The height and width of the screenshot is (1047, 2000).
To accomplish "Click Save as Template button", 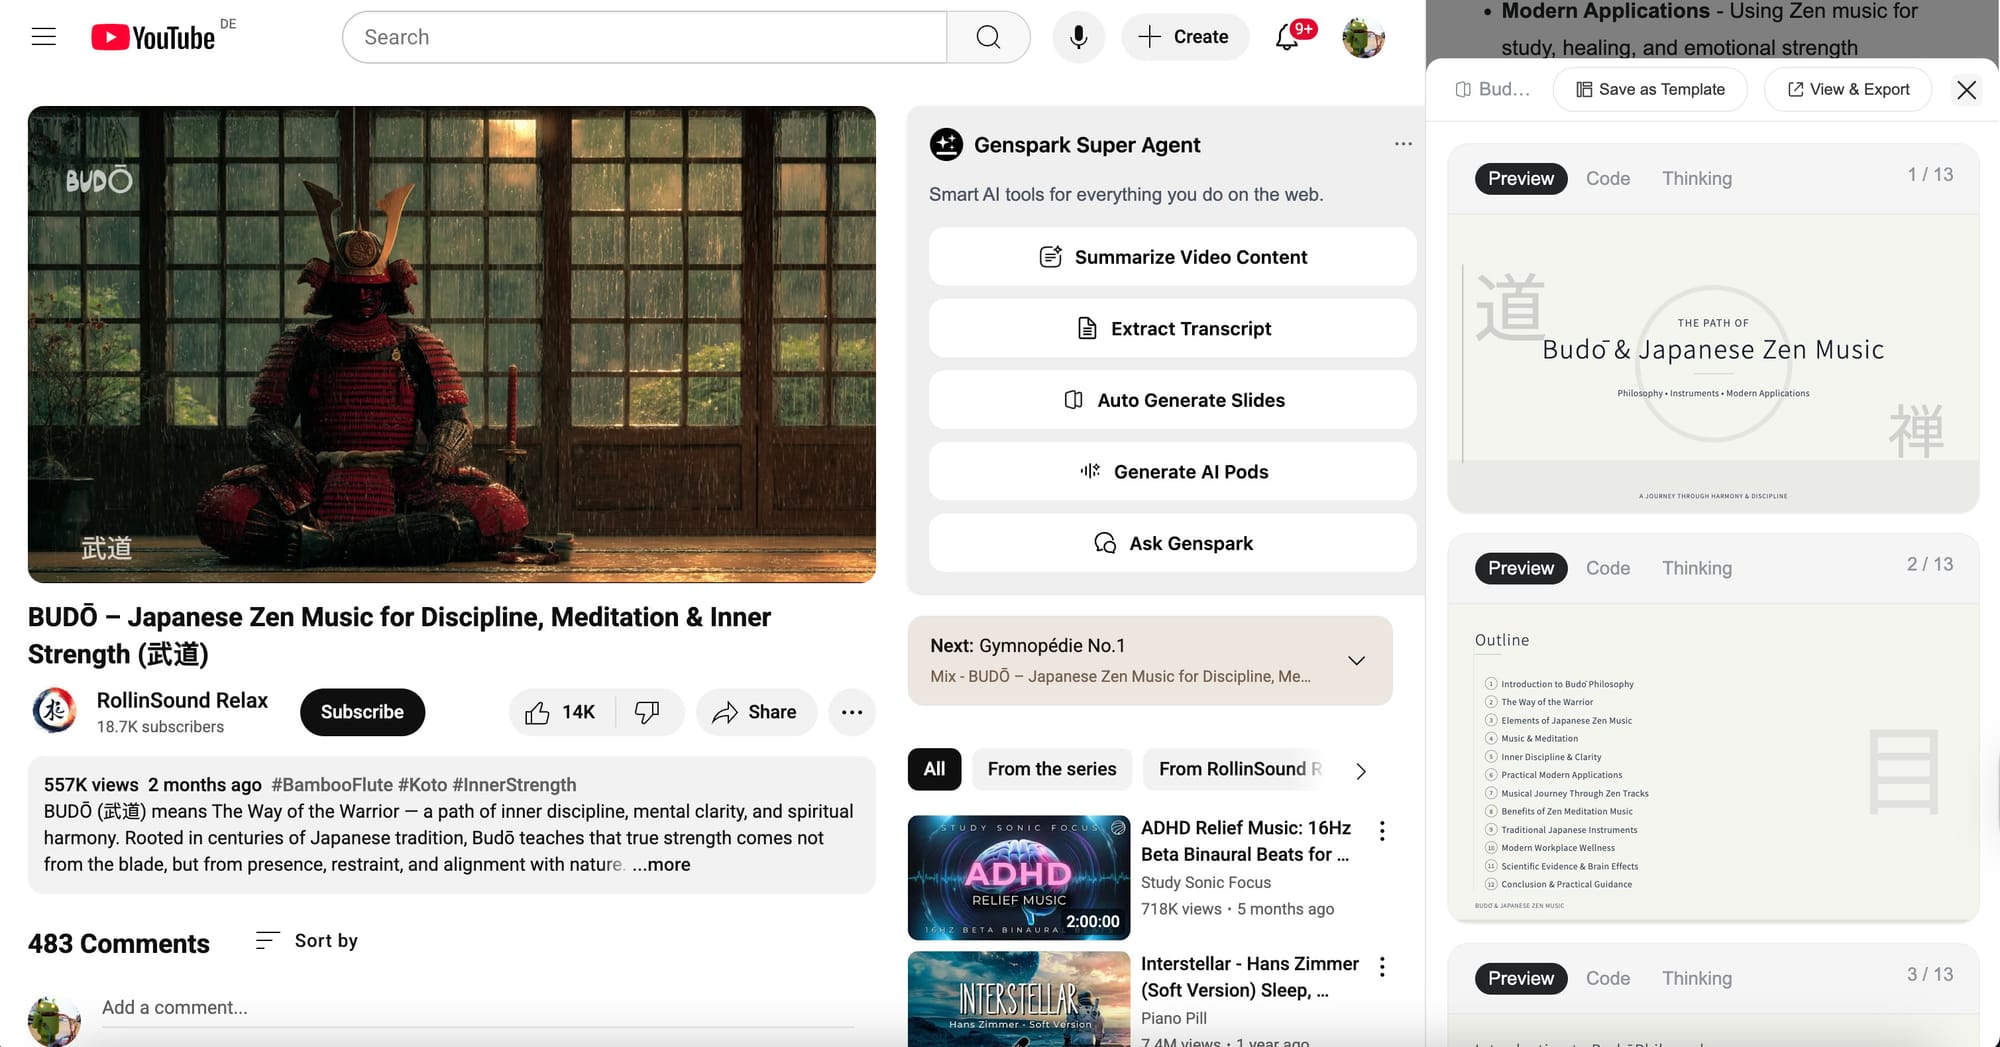I will (1650, 90).
